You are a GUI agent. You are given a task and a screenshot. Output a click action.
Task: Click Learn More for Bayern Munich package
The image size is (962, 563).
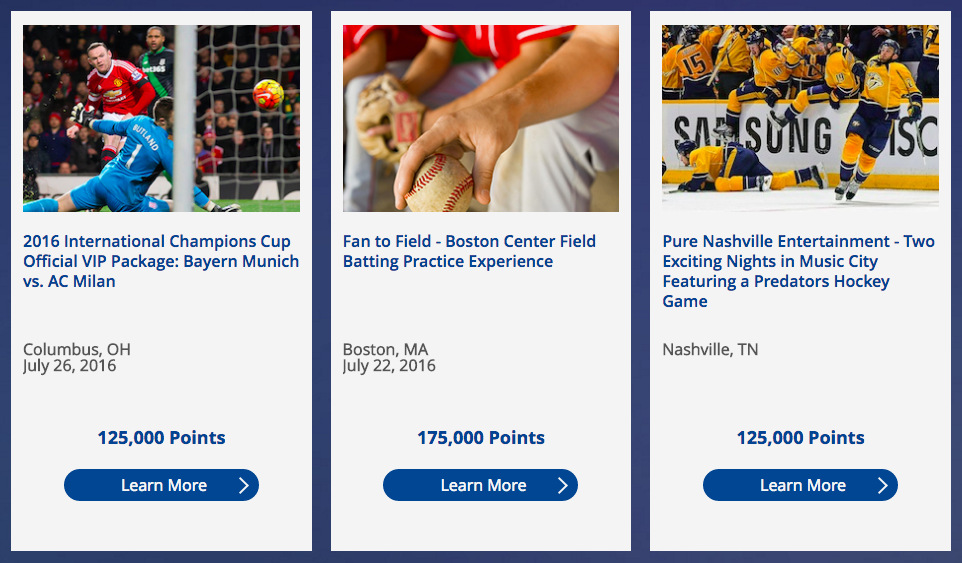pyautogui.click(x=161, y=485)
